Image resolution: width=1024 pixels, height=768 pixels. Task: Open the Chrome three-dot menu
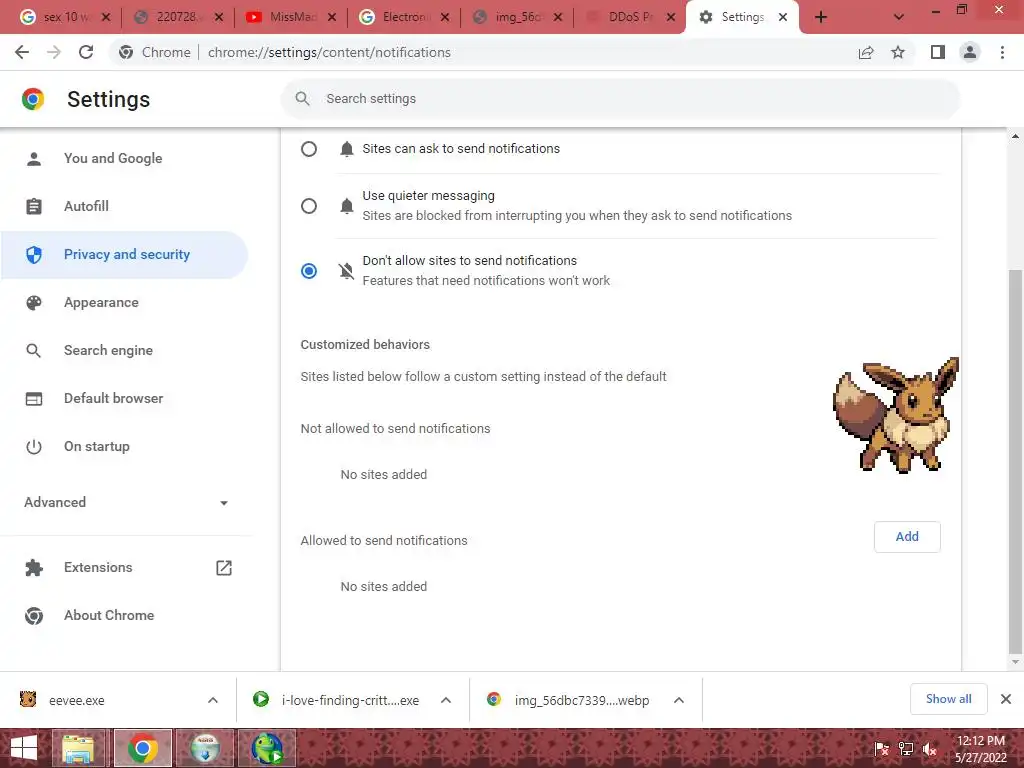(x=1002, y=52)
